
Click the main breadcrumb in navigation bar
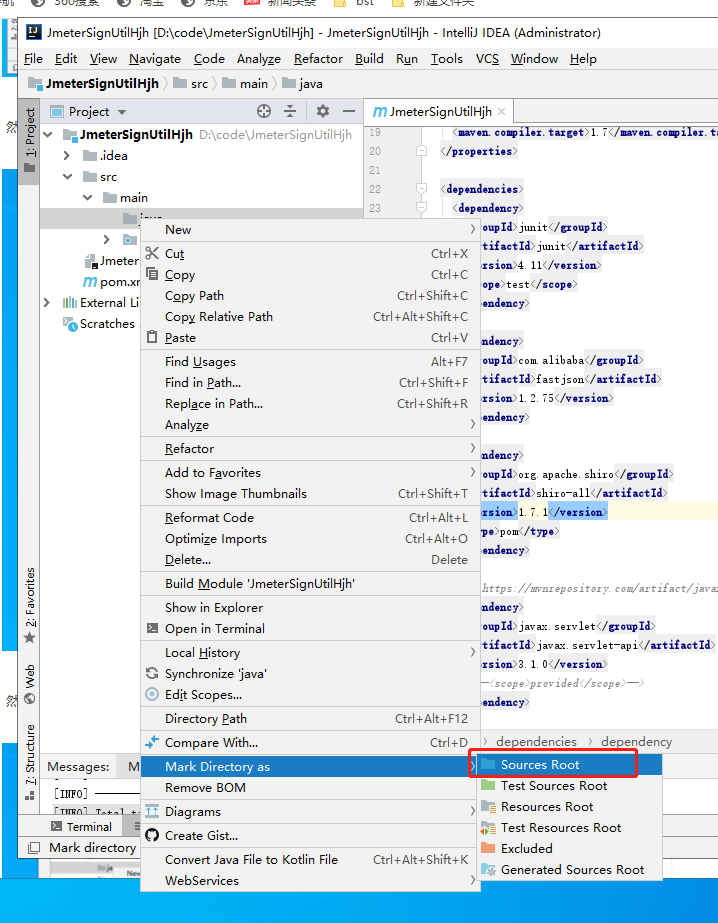[245, 84]
